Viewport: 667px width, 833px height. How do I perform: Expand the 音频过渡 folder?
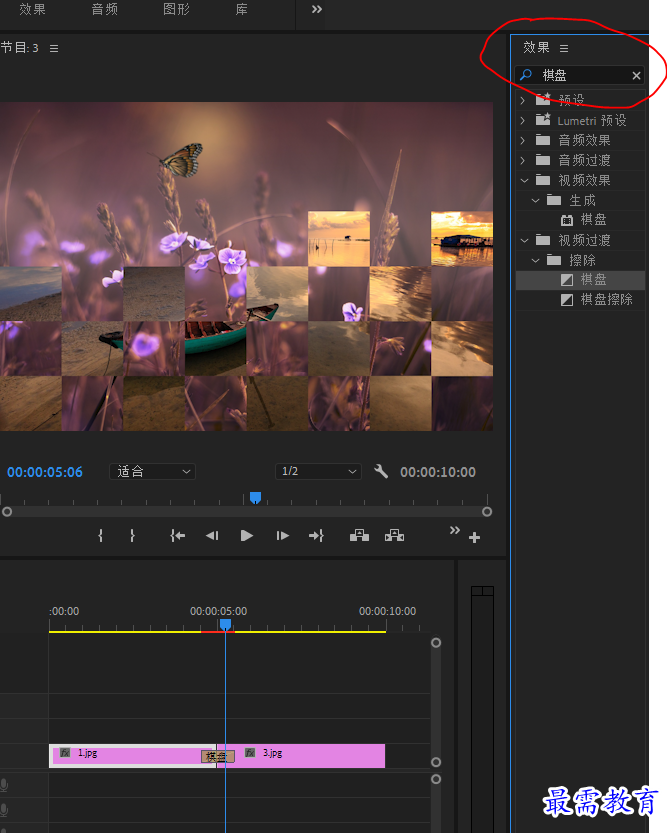[523, 160]
